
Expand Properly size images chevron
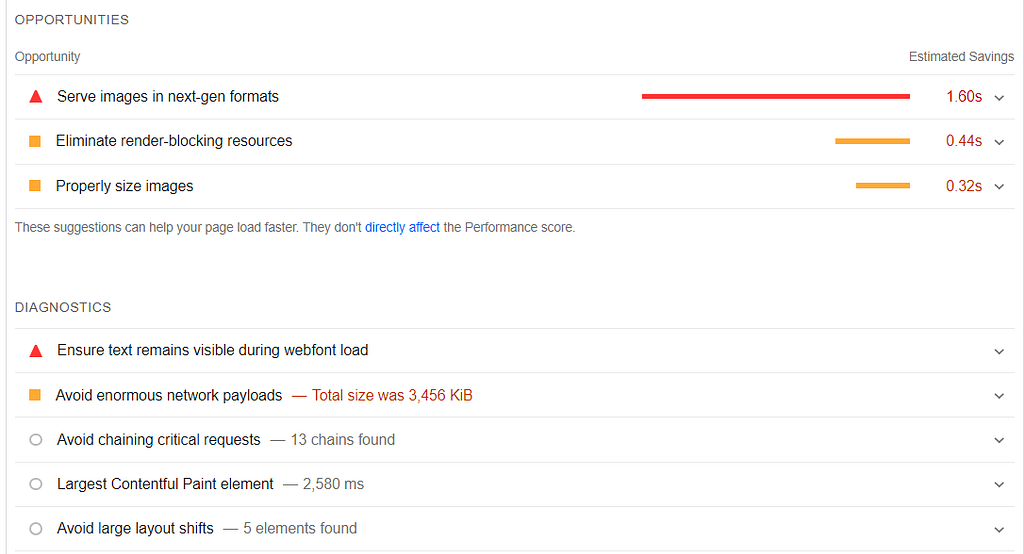tap(999, 187)
